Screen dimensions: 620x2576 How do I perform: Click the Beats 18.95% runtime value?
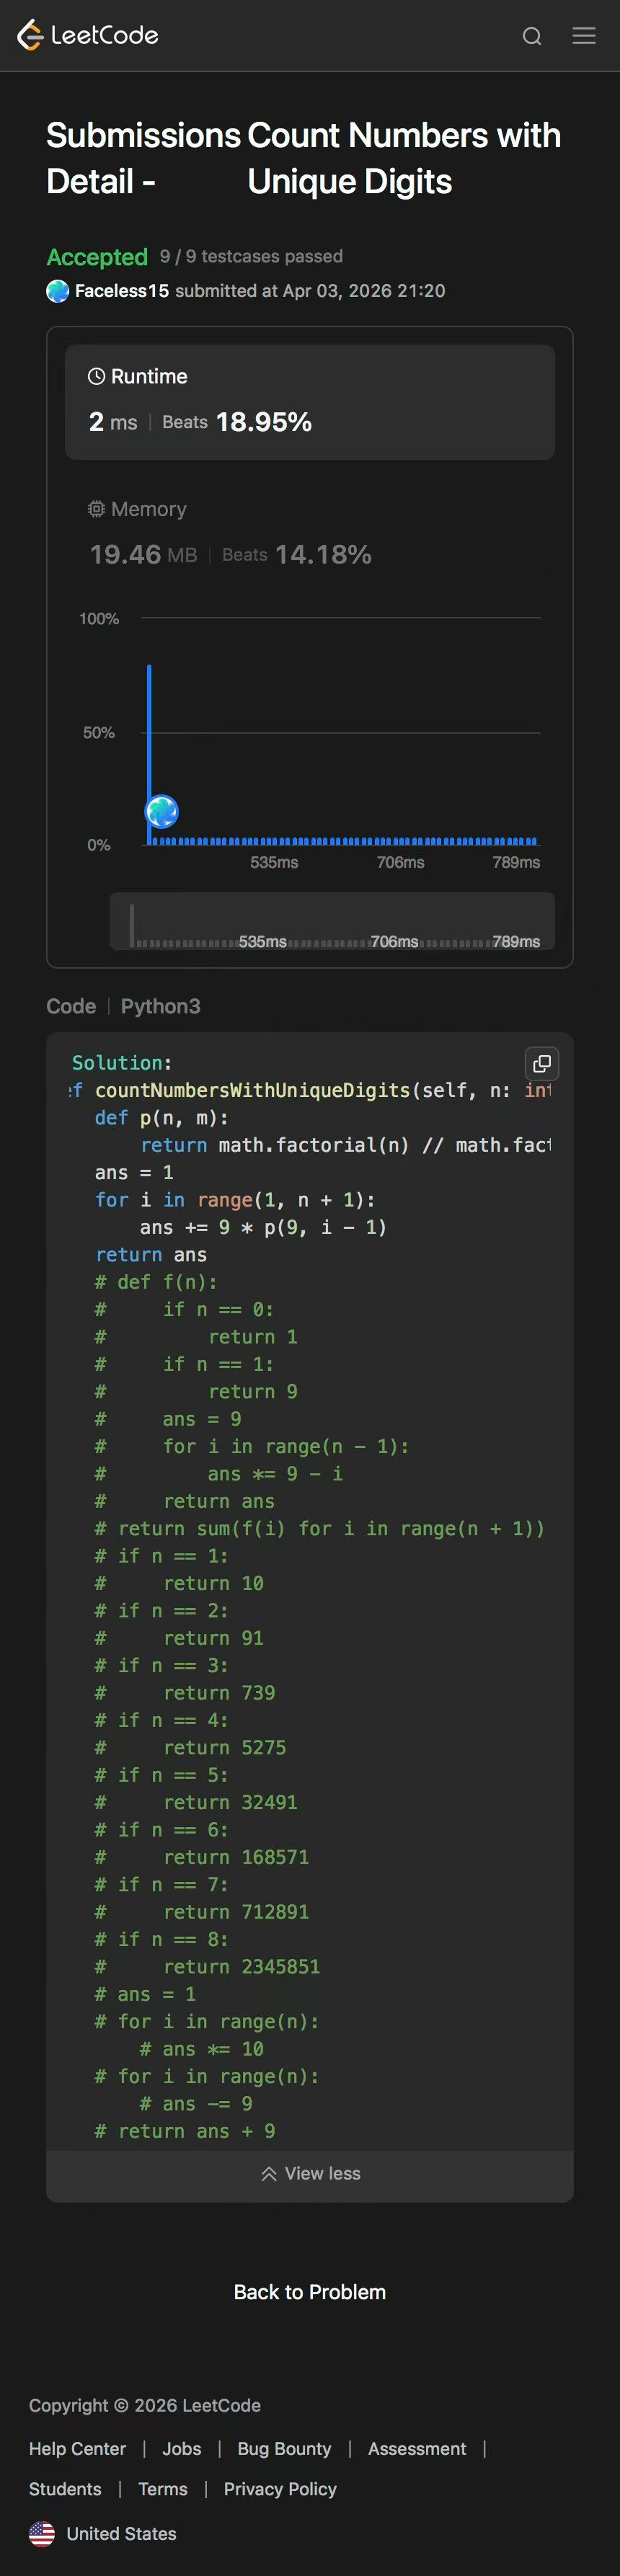point(237,422)
